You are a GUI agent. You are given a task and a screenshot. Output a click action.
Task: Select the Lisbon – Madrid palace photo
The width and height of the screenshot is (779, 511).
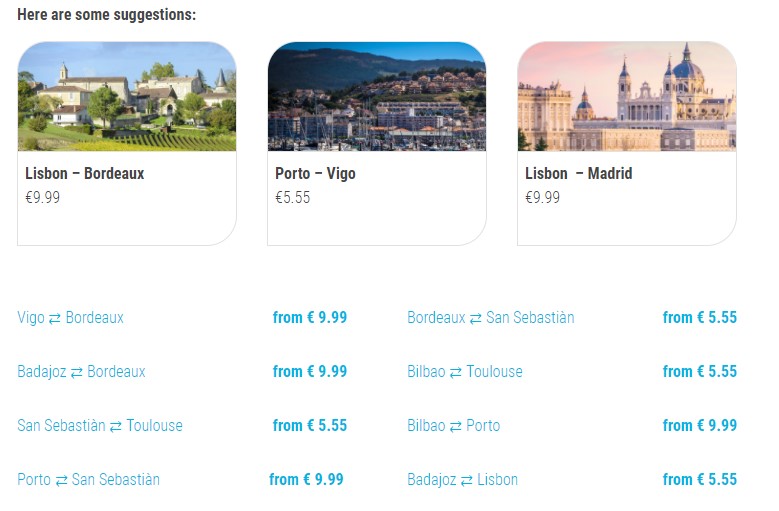[627, 96]
